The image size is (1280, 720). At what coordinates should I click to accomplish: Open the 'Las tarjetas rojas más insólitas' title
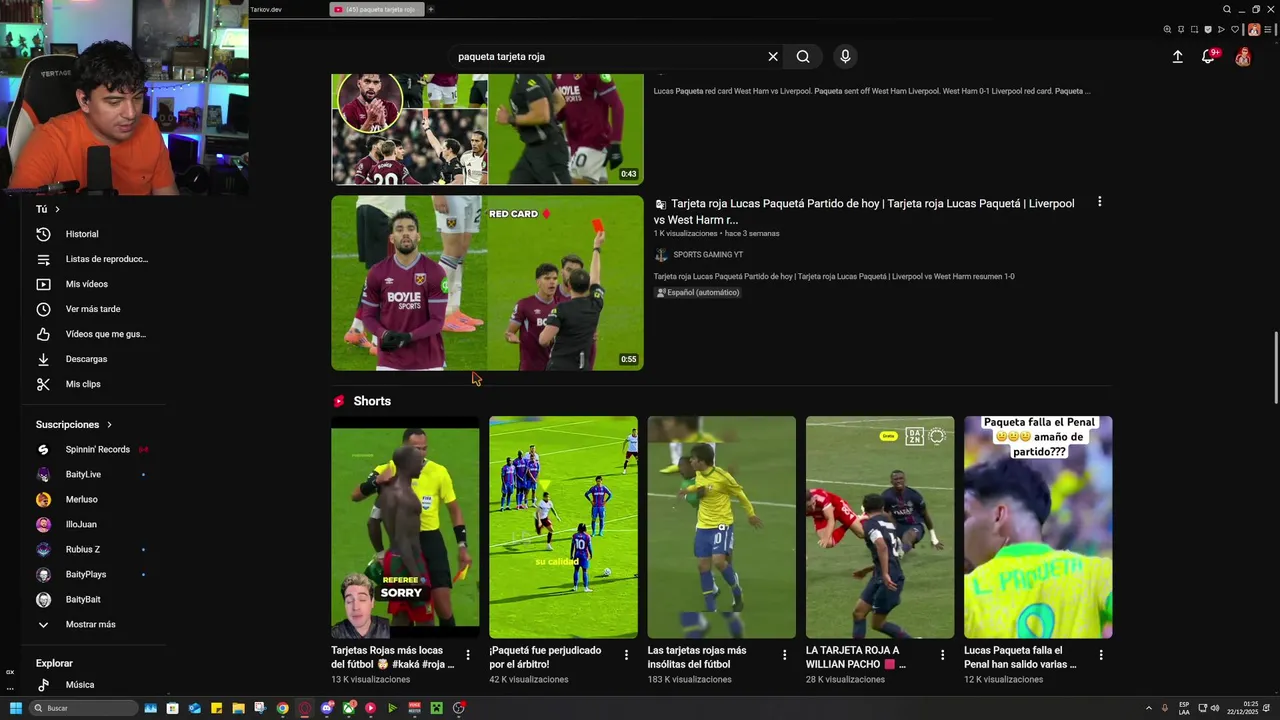pos(697,657)
